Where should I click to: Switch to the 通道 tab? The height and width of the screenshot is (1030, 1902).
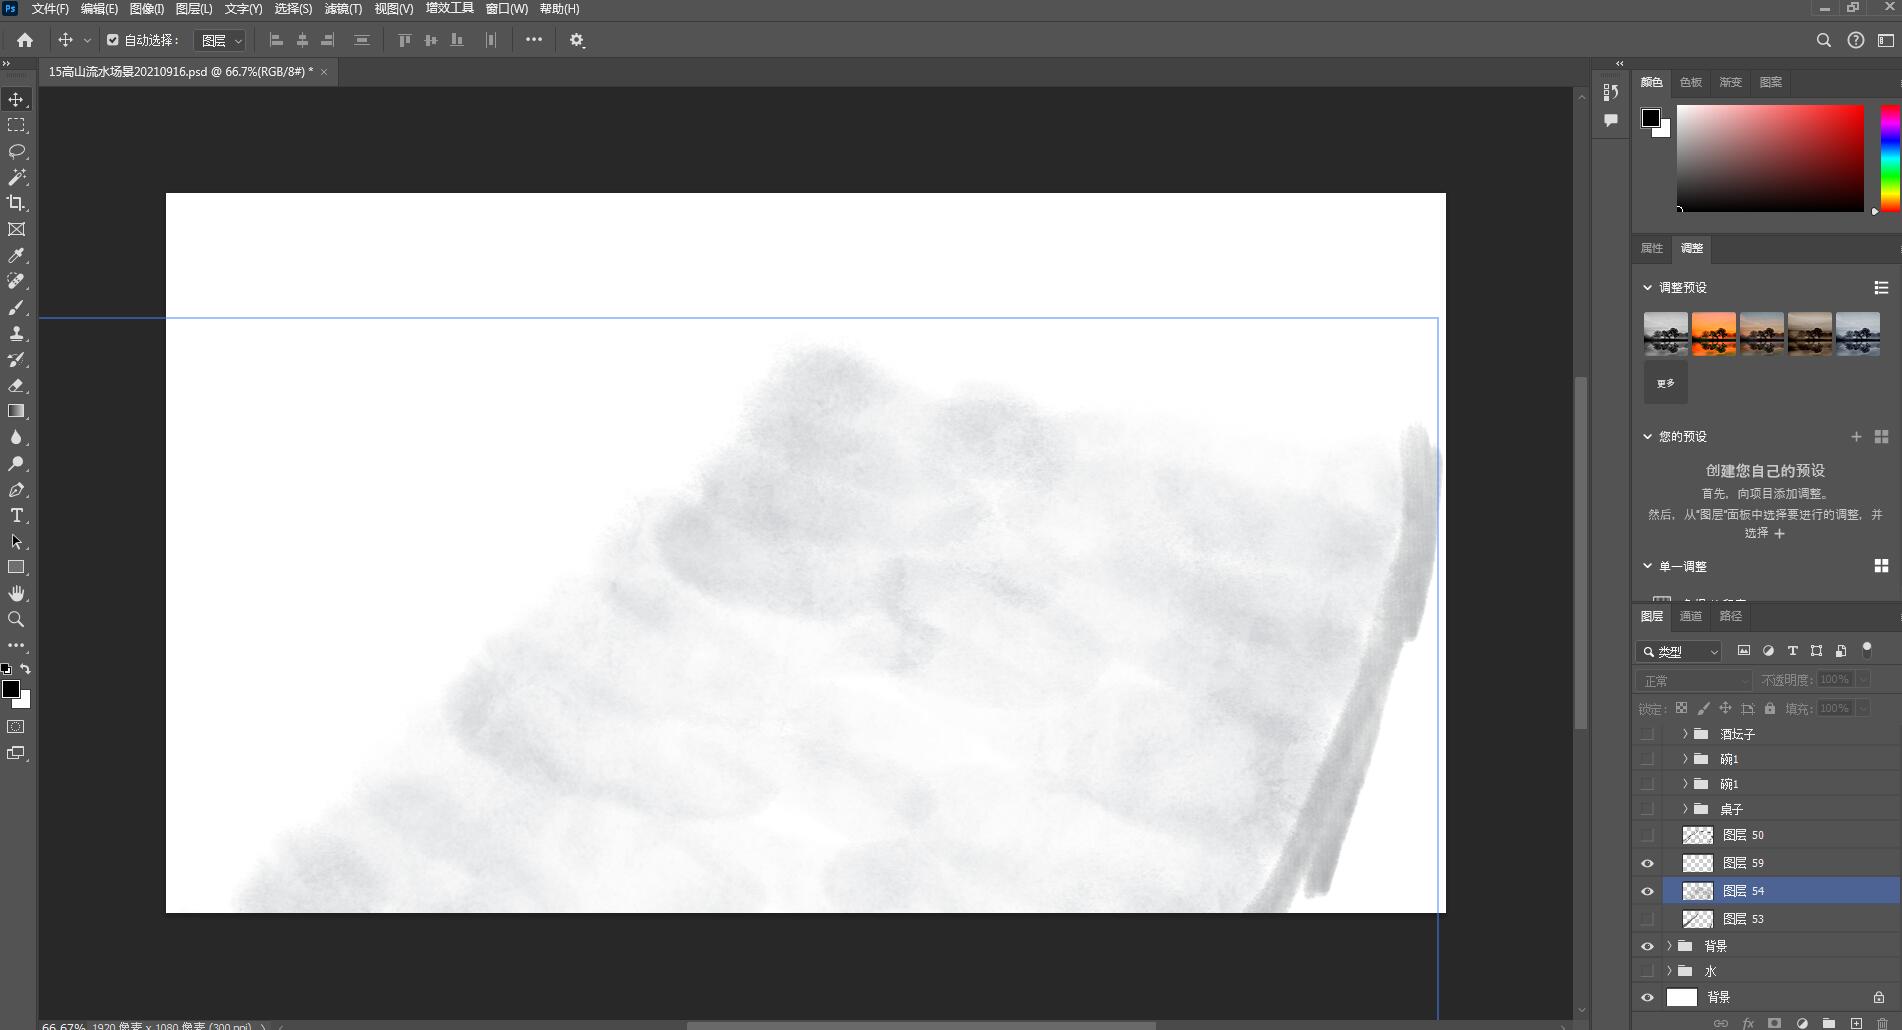(1691, 616)
